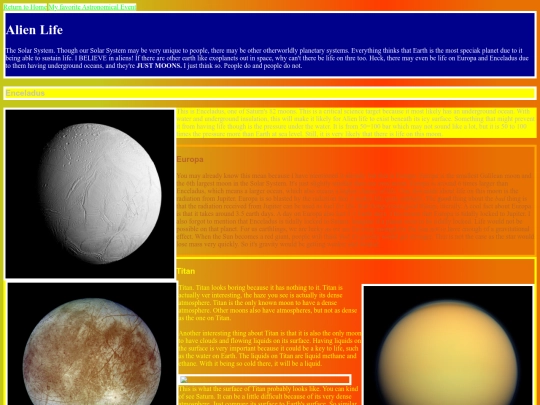Click the Europa section heading
Viewport: 540px width, 405px height.
[x=190, y=159]
